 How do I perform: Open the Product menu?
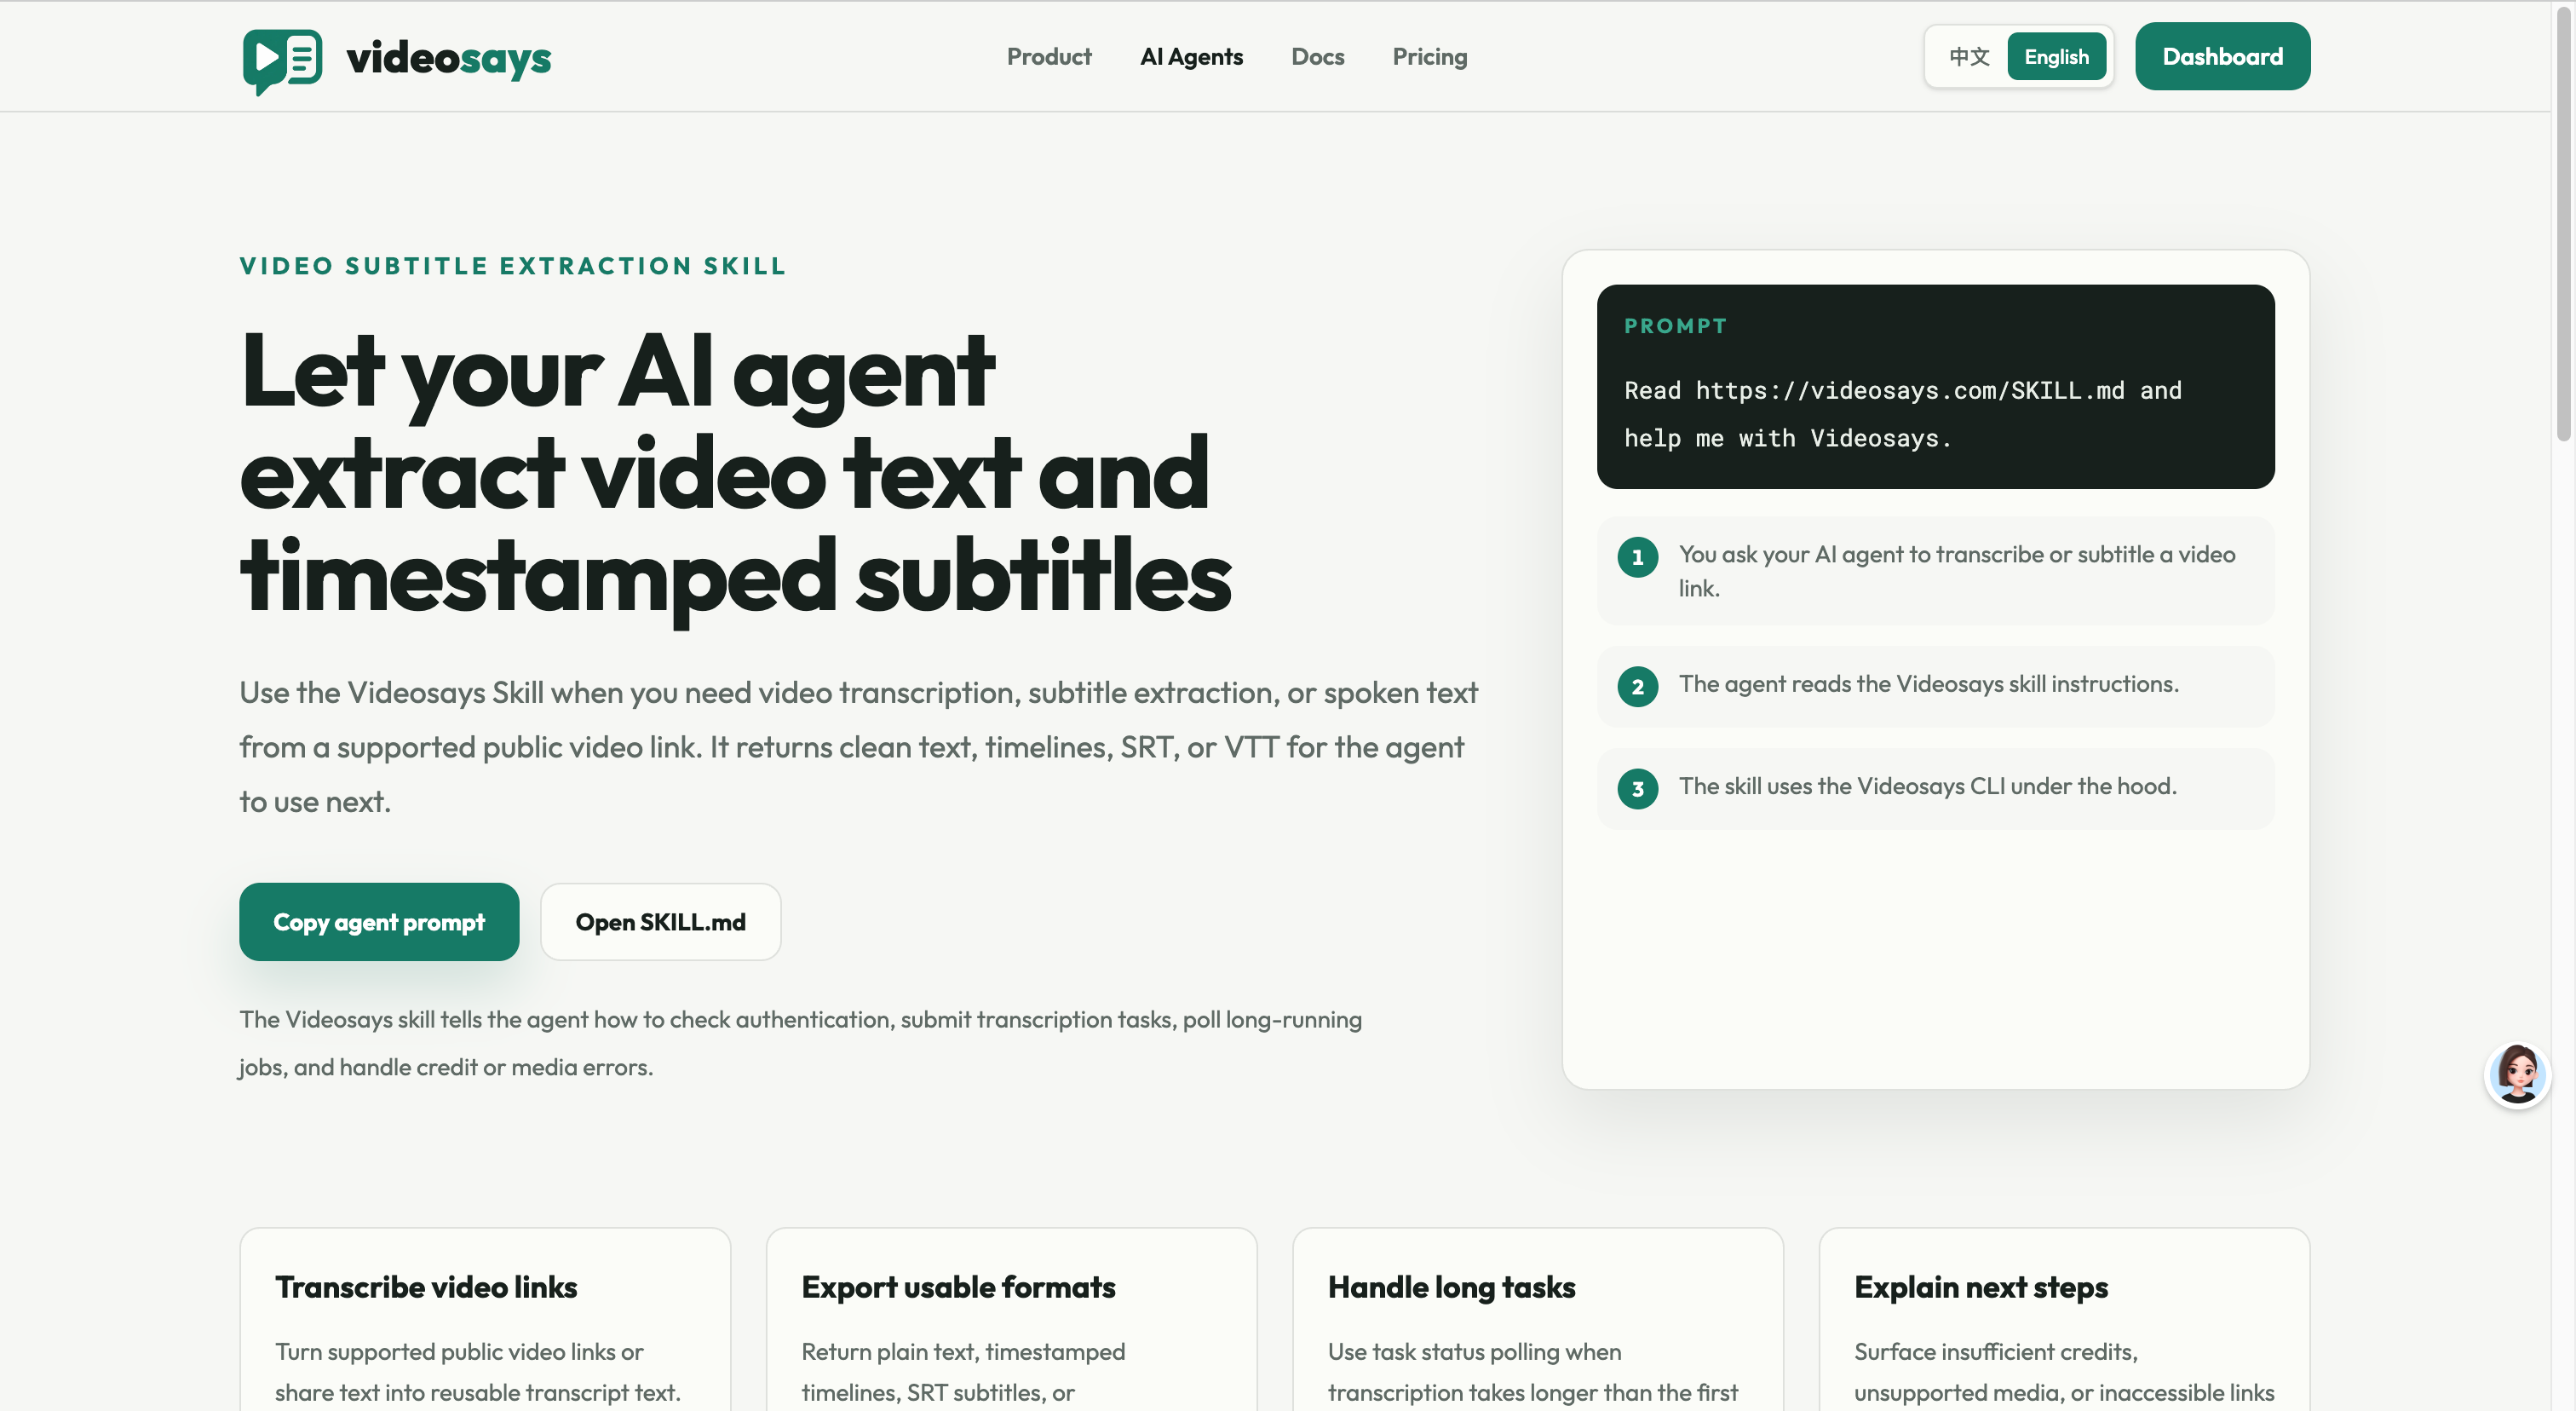1048,57
